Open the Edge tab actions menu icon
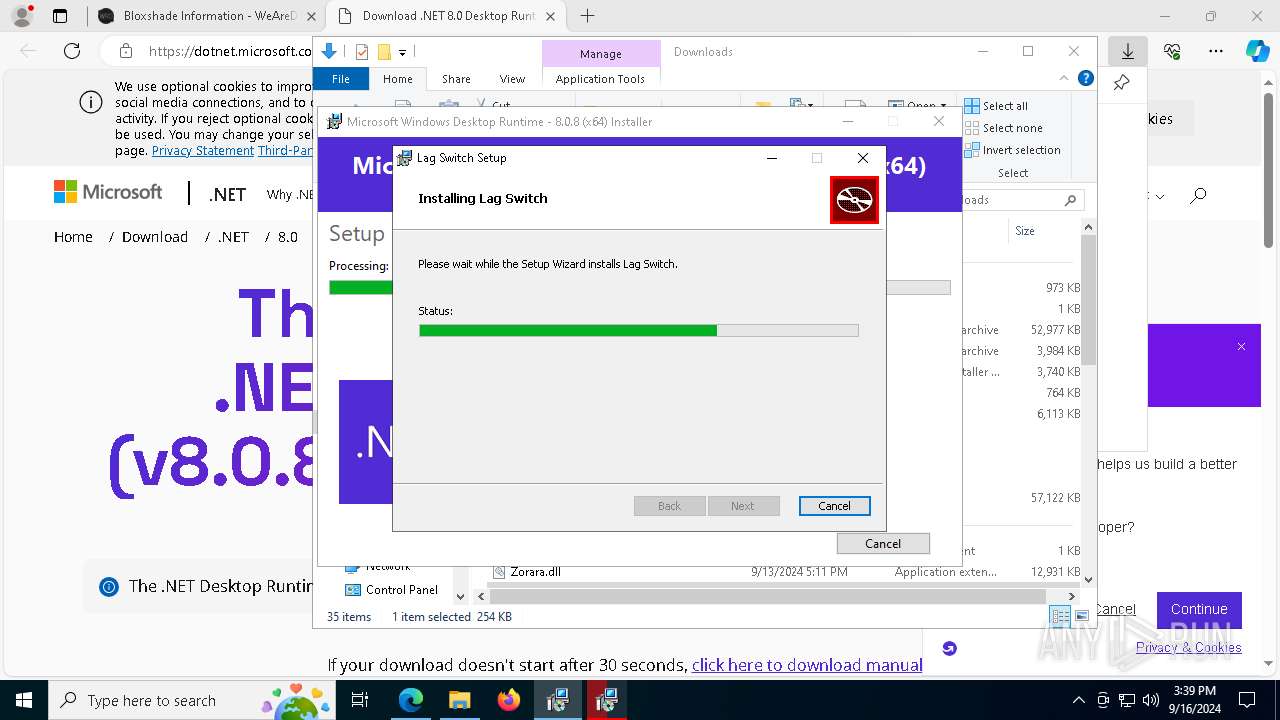 click(x=60, y=16)
